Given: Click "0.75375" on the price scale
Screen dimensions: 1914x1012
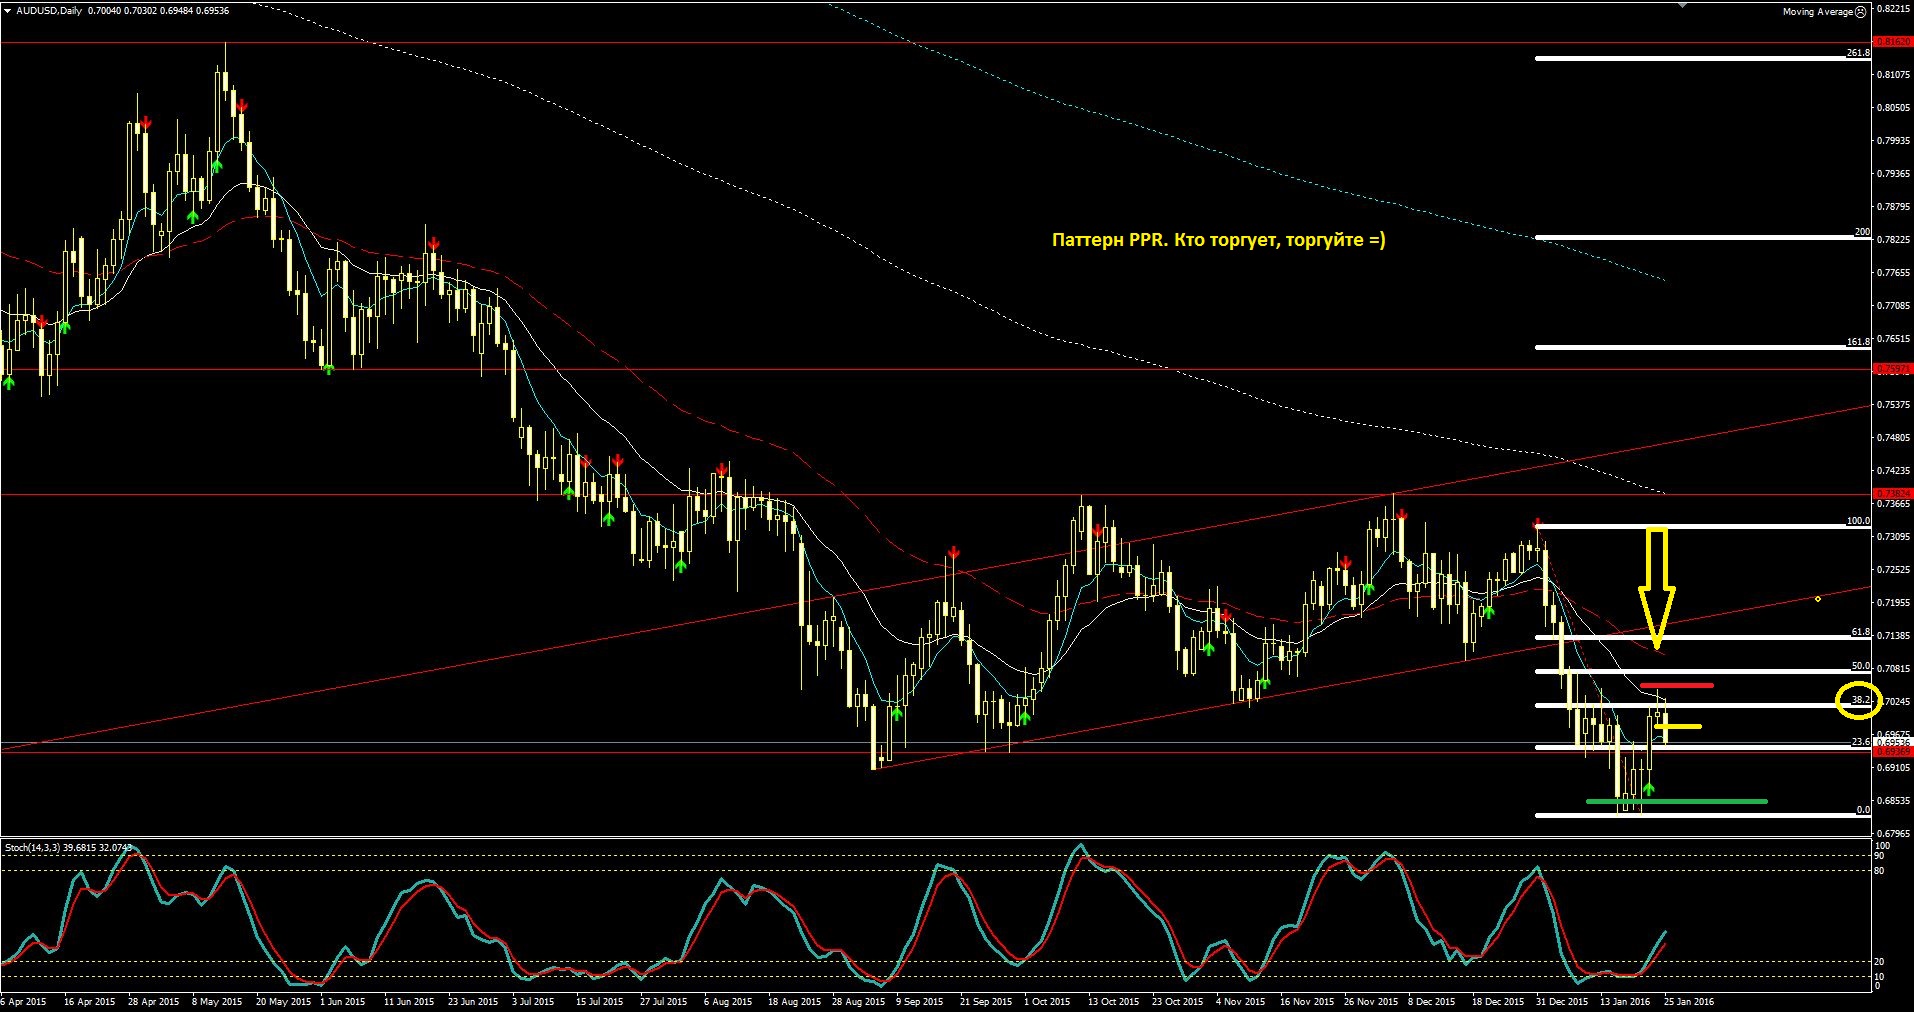Looking at the screenshot, I should [x=1894, y=405].
